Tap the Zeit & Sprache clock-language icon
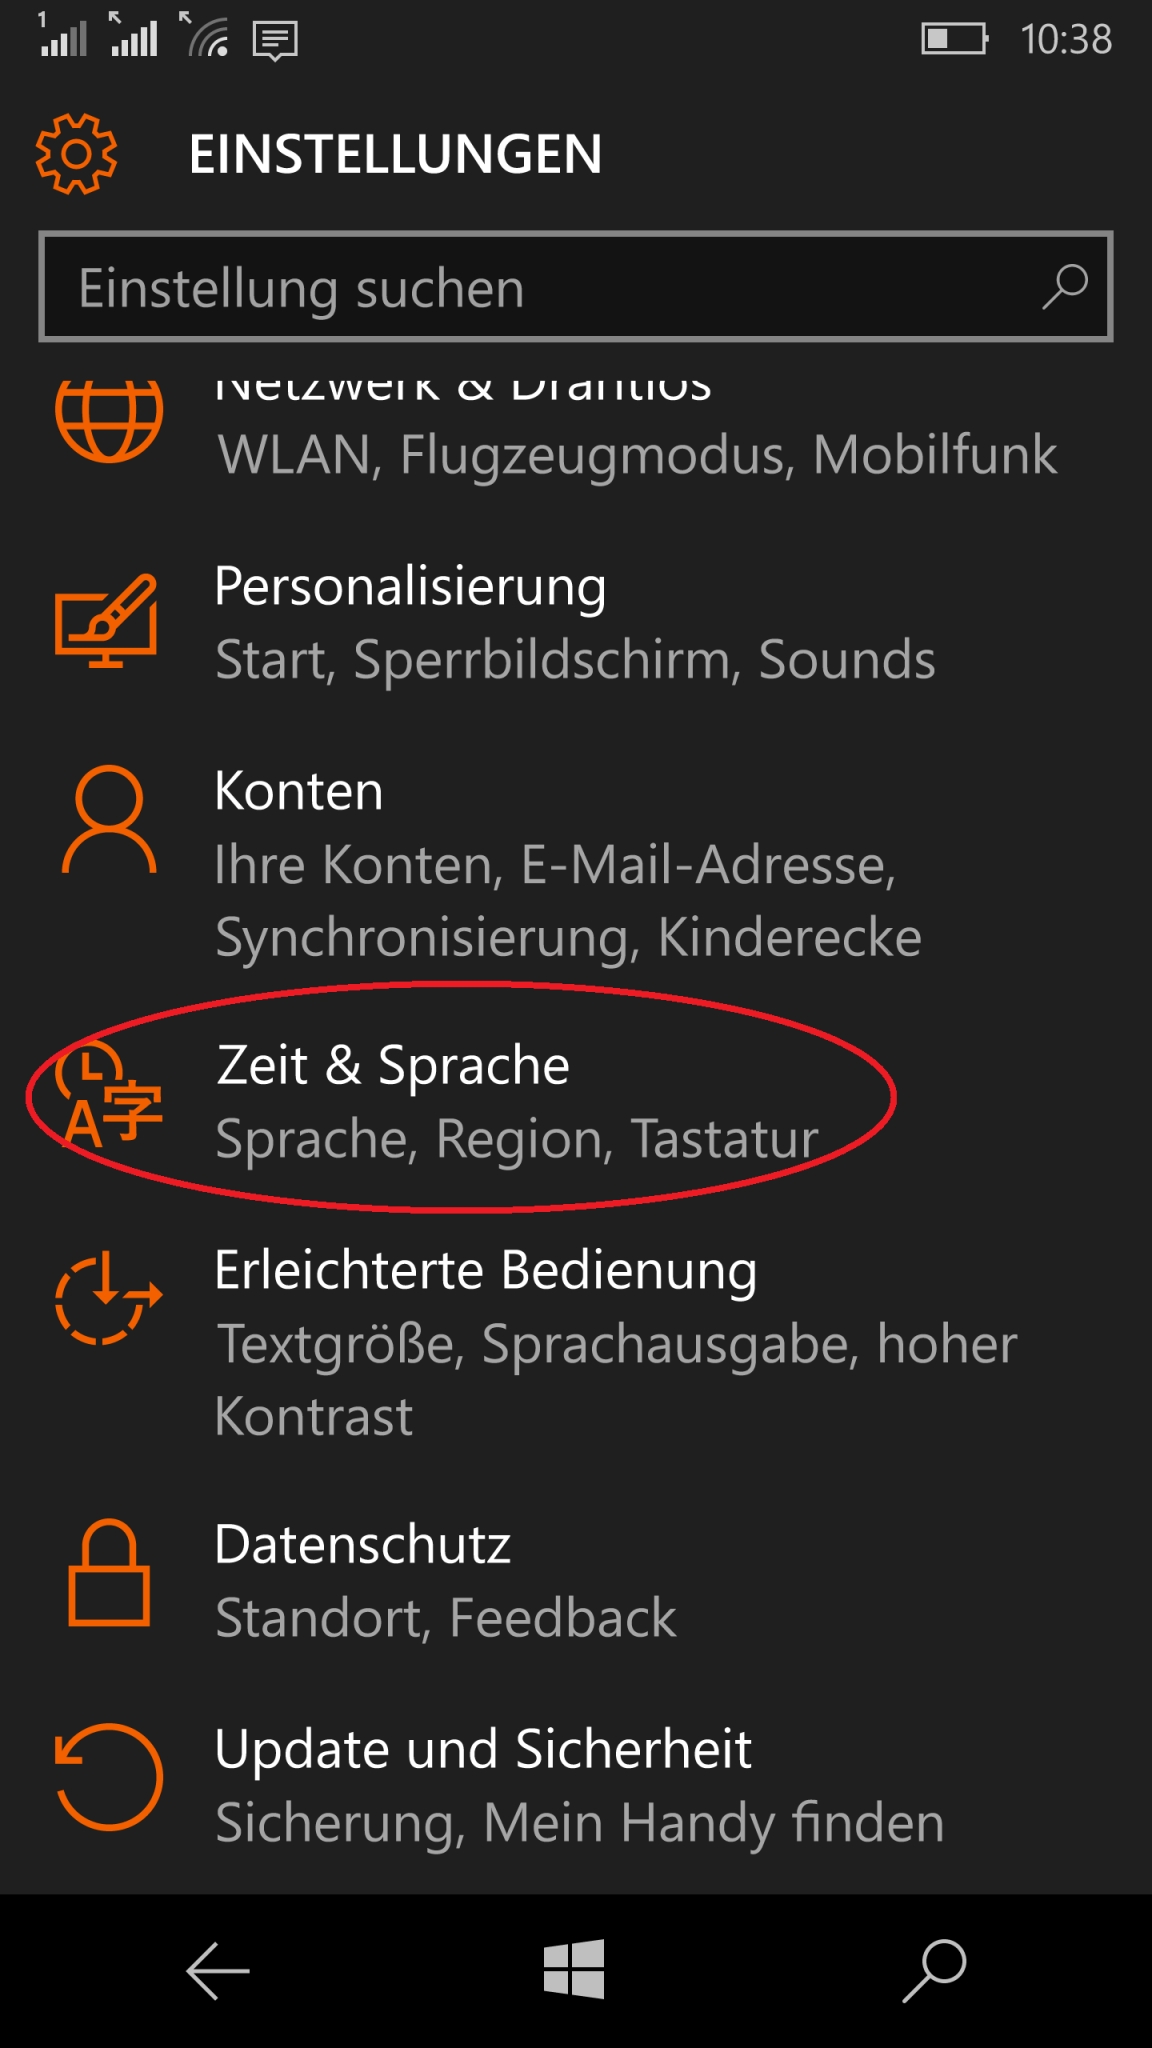1152x2048 pixels. click(x=108, y=1097)
